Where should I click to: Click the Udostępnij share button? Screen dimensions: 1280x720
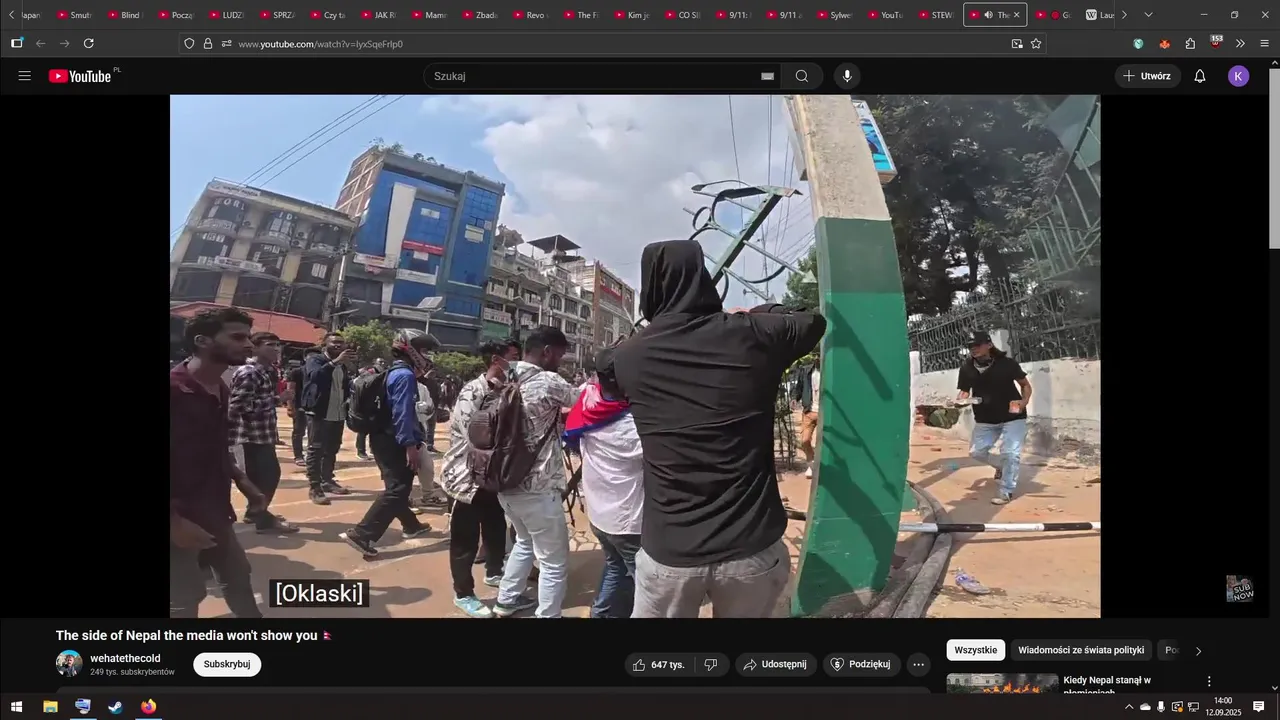pyautogui.click(x=776, y=665)
